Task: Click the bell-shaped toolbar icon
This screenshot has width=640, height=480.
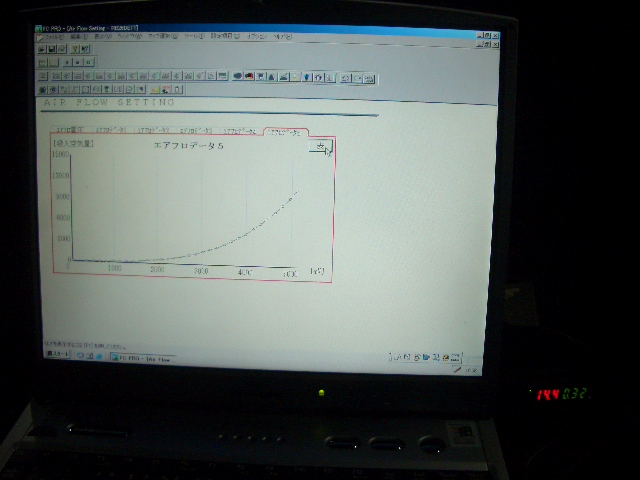Action: point(271,77)
